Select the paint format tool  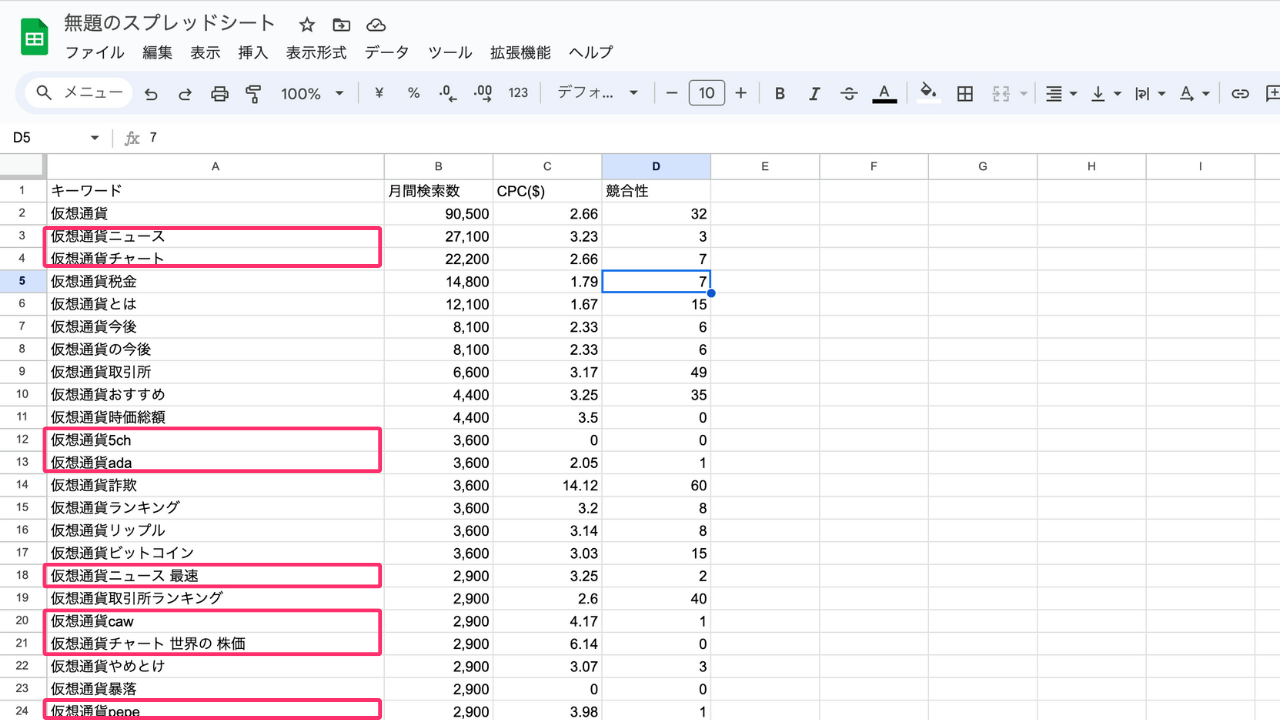coord(253,93)
